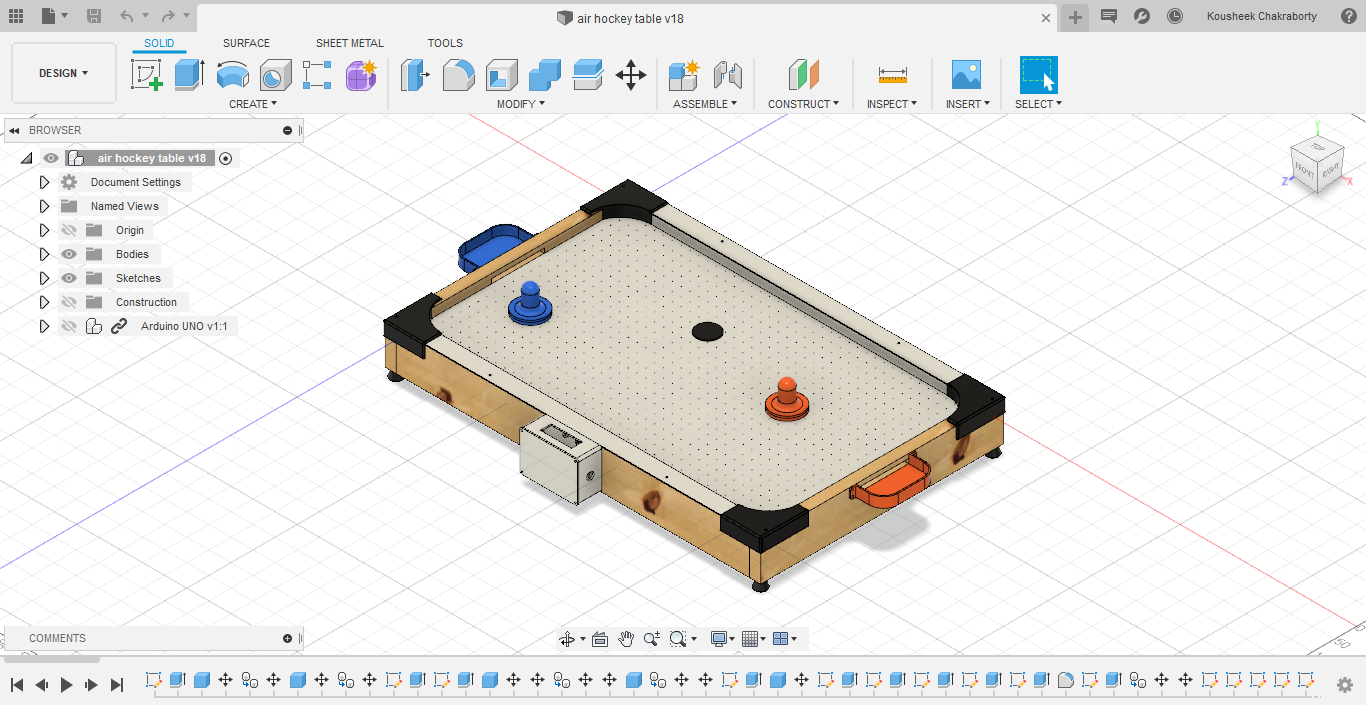1366x705 pixels.
Task: Click the ViewCube in the viewport corner
Action: pyautogui.click(x=1317, y=165)
